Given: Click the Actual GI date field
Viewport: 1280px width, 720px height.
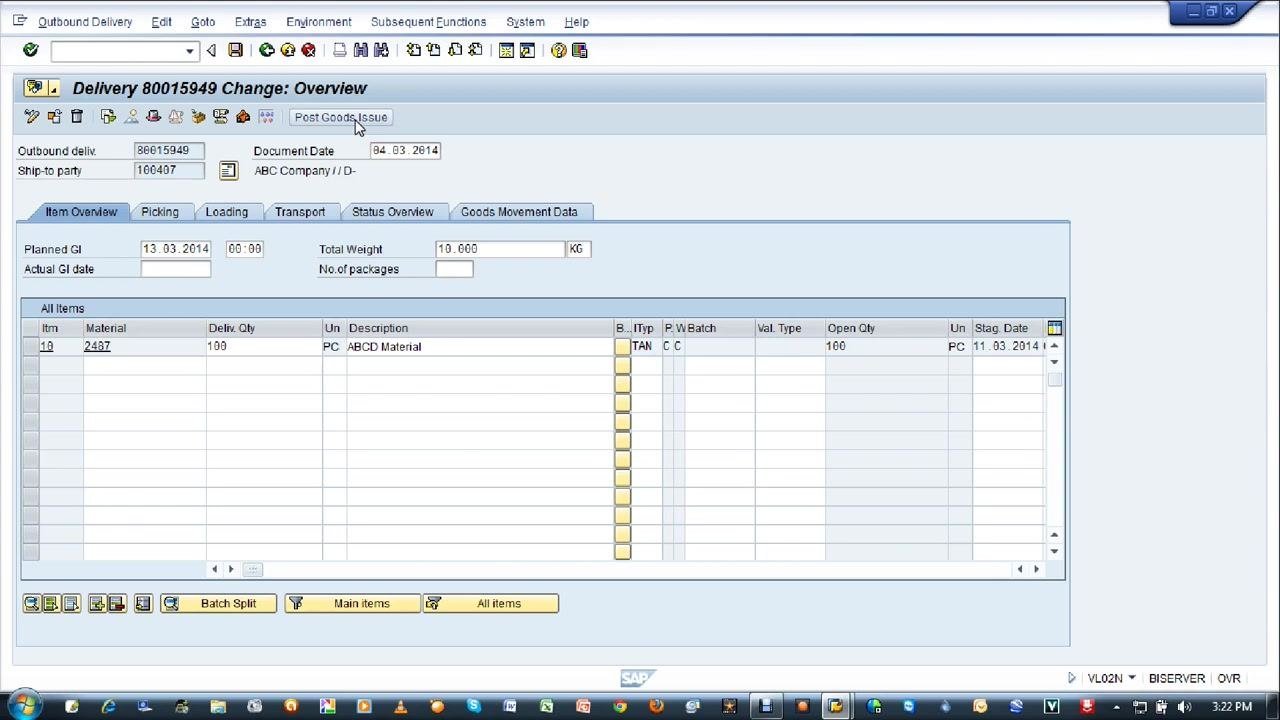Looking at the screenshot, I should (x=176, y=269).
